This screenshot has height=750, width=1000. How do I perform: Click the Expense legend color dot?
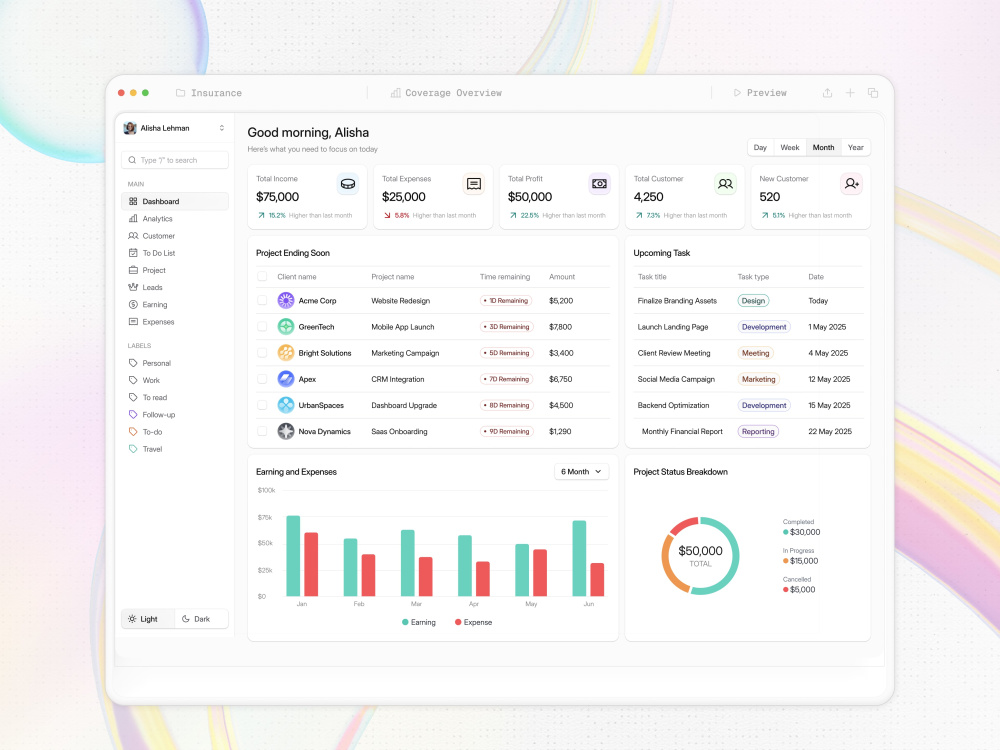[458, 622]
